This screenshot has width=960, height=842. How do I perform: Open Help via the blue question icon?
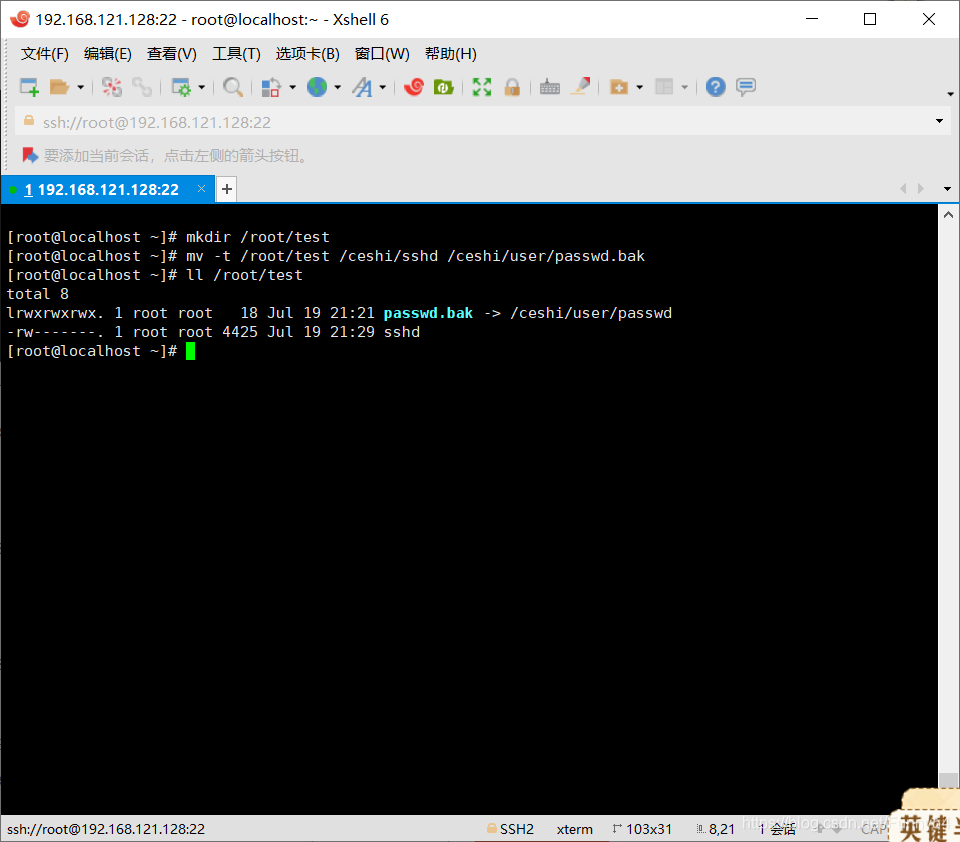[715, 87]
